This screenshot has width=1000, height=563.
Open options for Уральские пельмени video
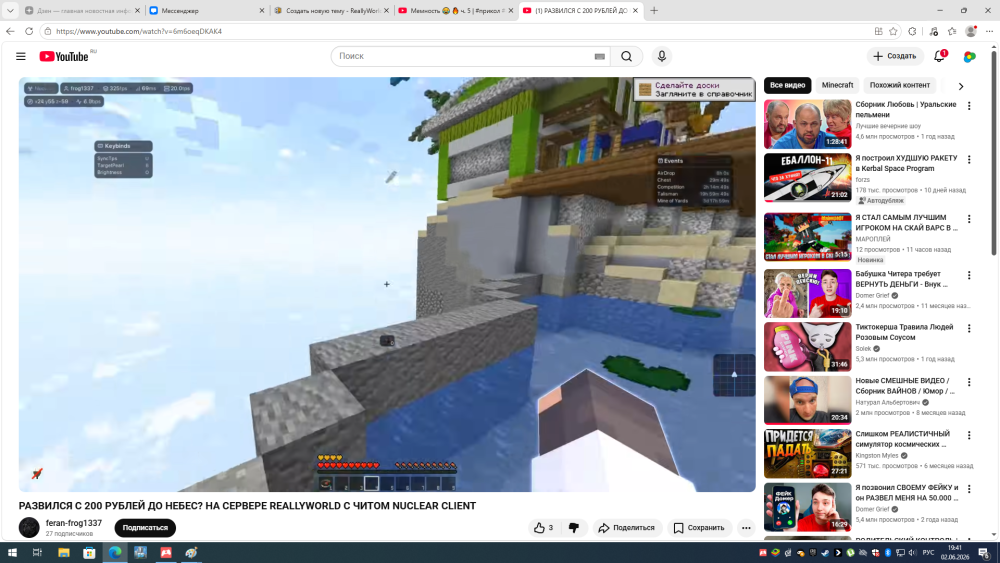pyautogui.click(x=969, y=106)
